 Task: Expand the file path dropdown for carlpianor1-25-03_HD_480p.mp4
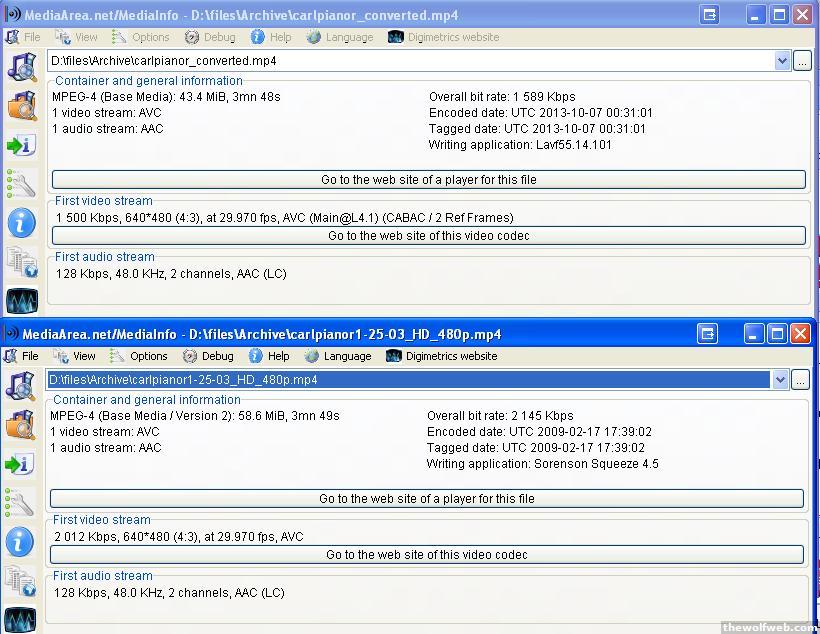780,380
